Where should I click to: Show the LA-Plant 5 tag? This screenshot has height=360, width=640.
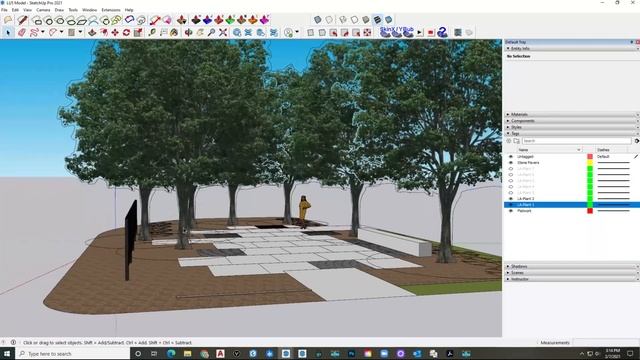point(511,181)
